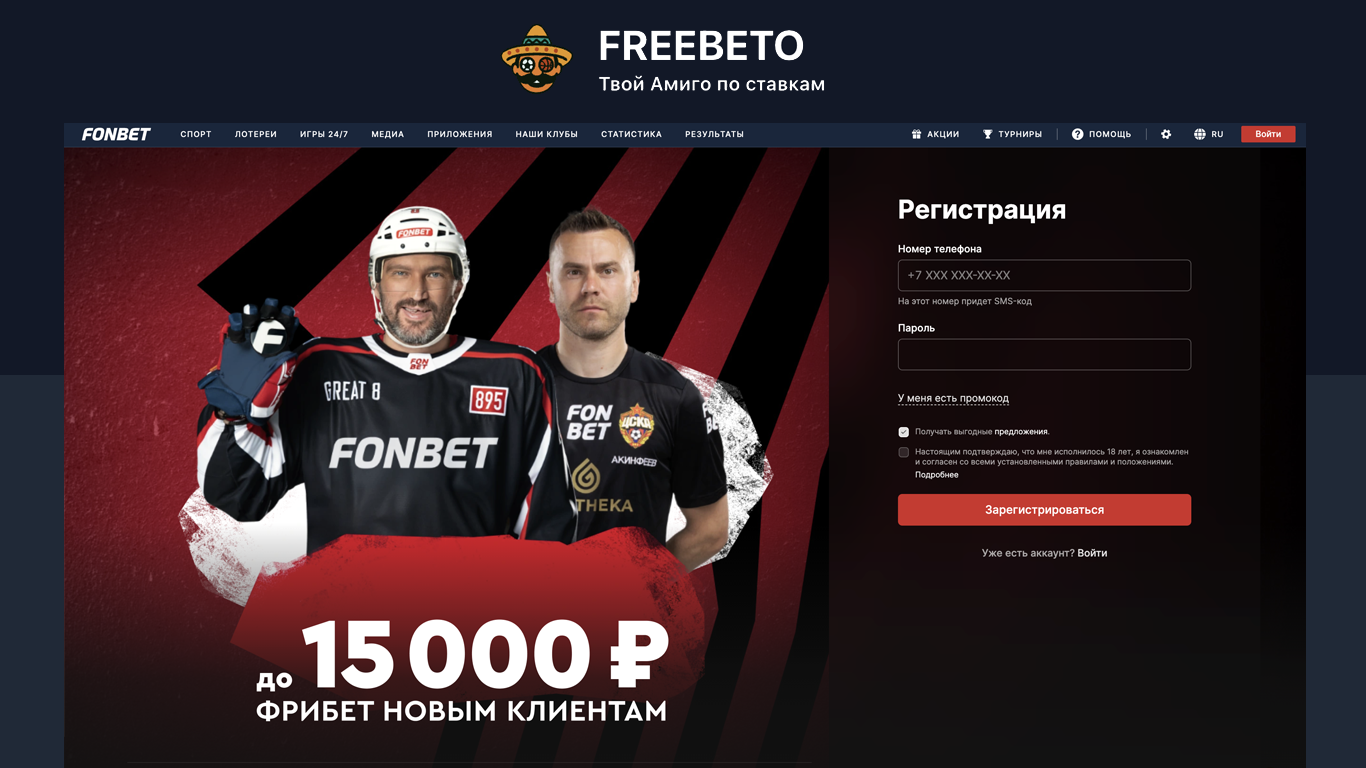Focus the Номер телефона input field
Screen dimensions: 1366x768
pyautogui.click(x=1044, y=275)
